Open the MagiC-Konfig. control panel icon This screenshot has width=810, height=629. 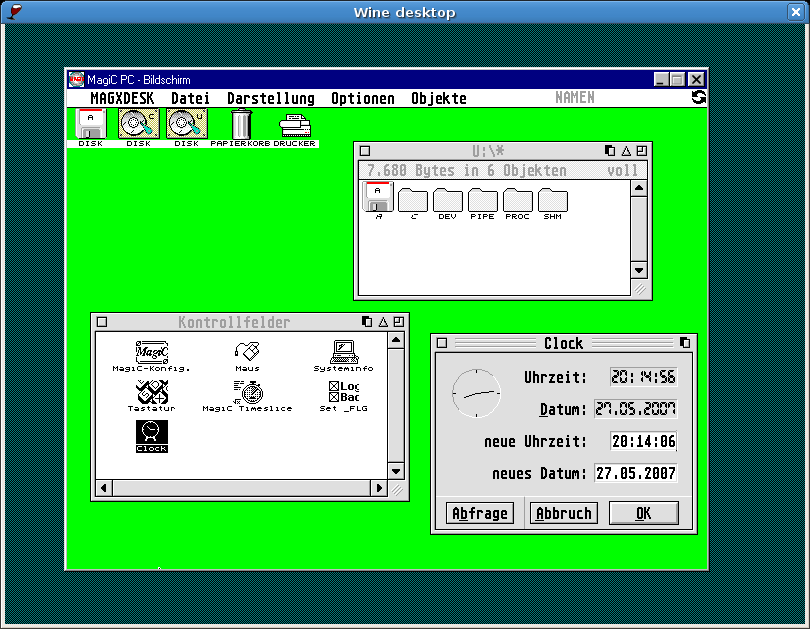coord(151,356)
